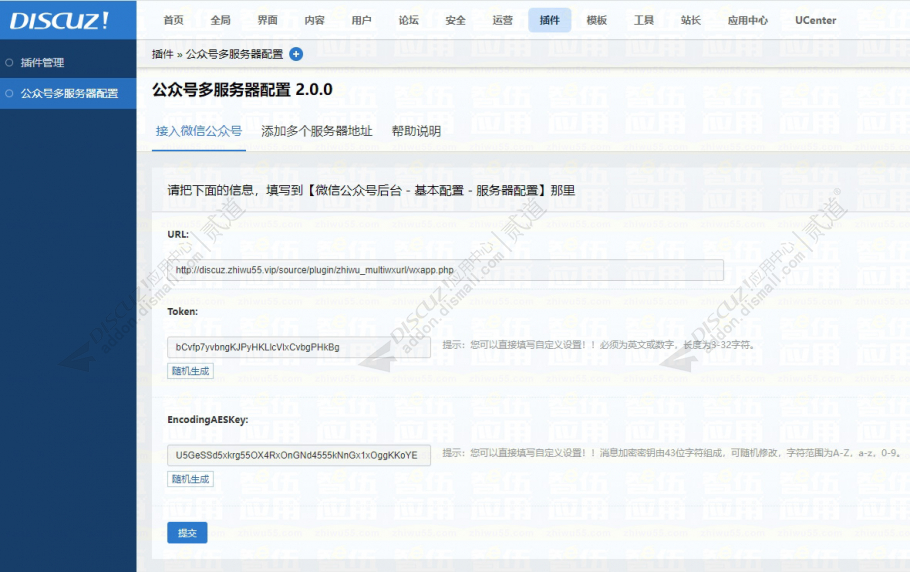Click the blue plus icon beside breadcrumb
Image resolution: width=910 pixels, height=572 pixels.
tap(296, 54)
